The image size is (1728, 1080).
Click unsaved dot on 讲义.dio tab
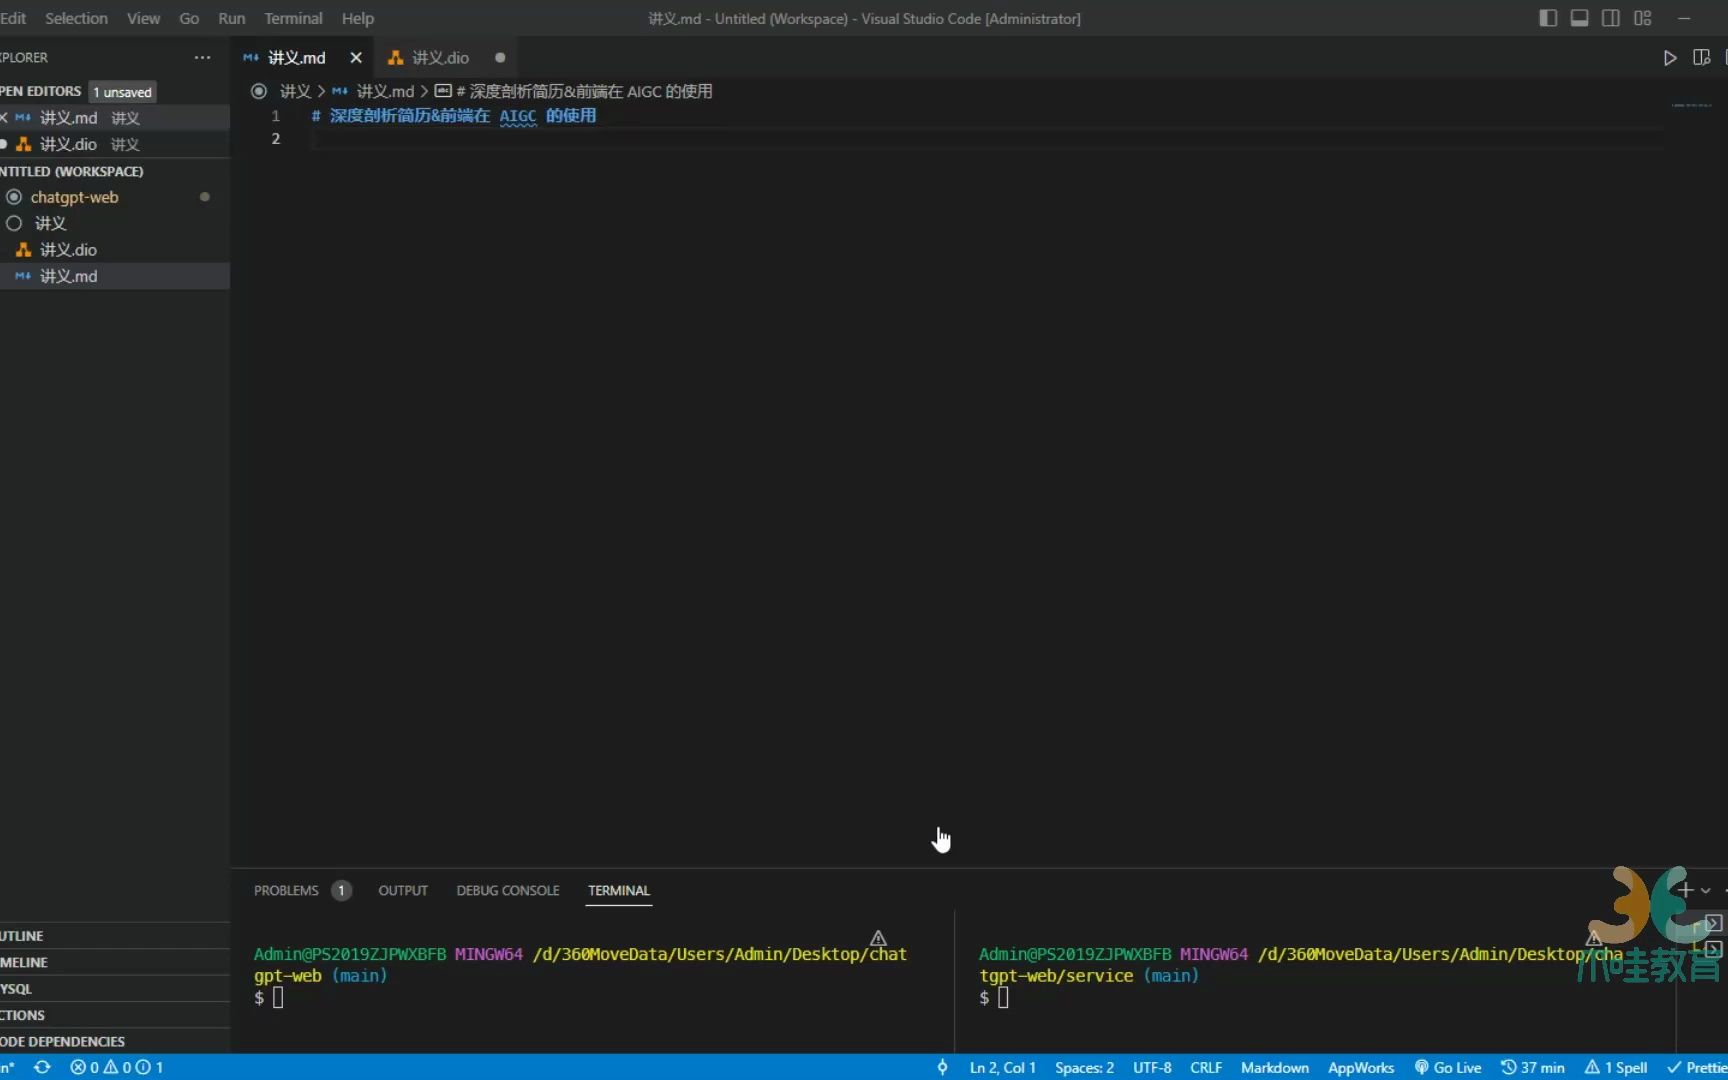point(500,58)
